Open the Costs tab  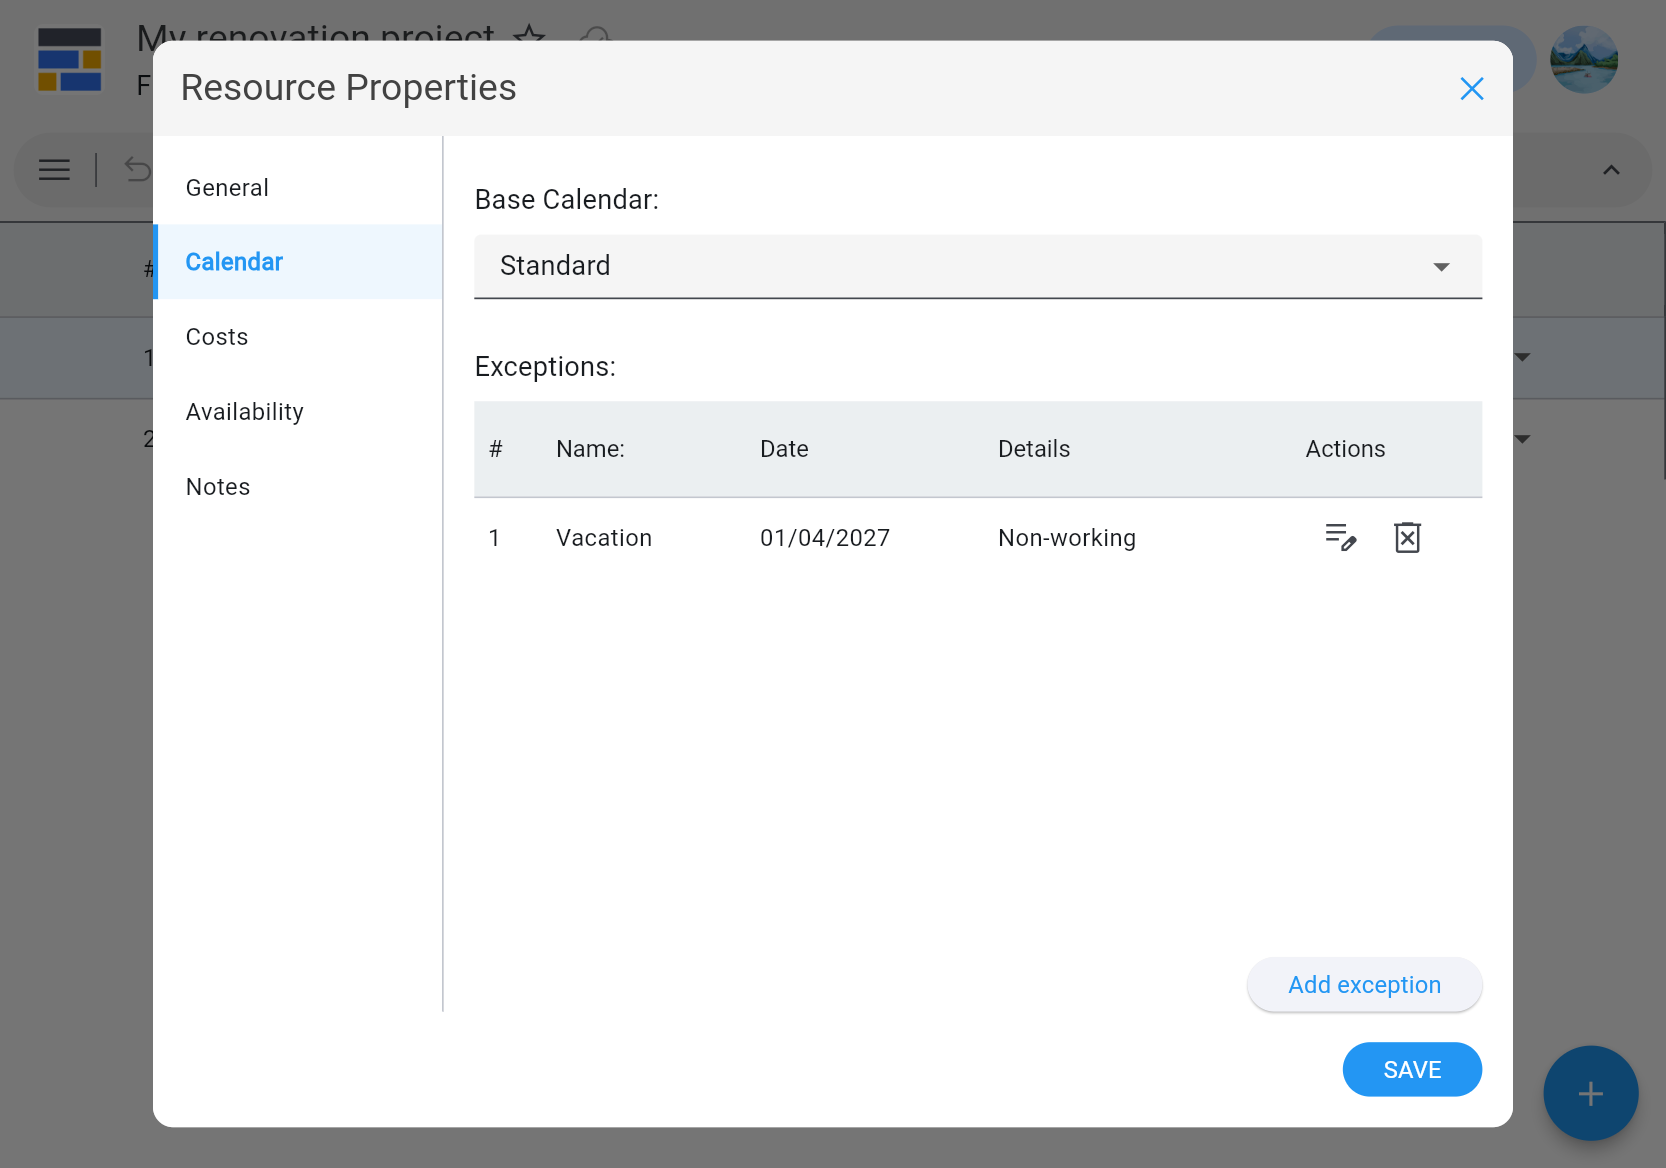tap(217, 337)
